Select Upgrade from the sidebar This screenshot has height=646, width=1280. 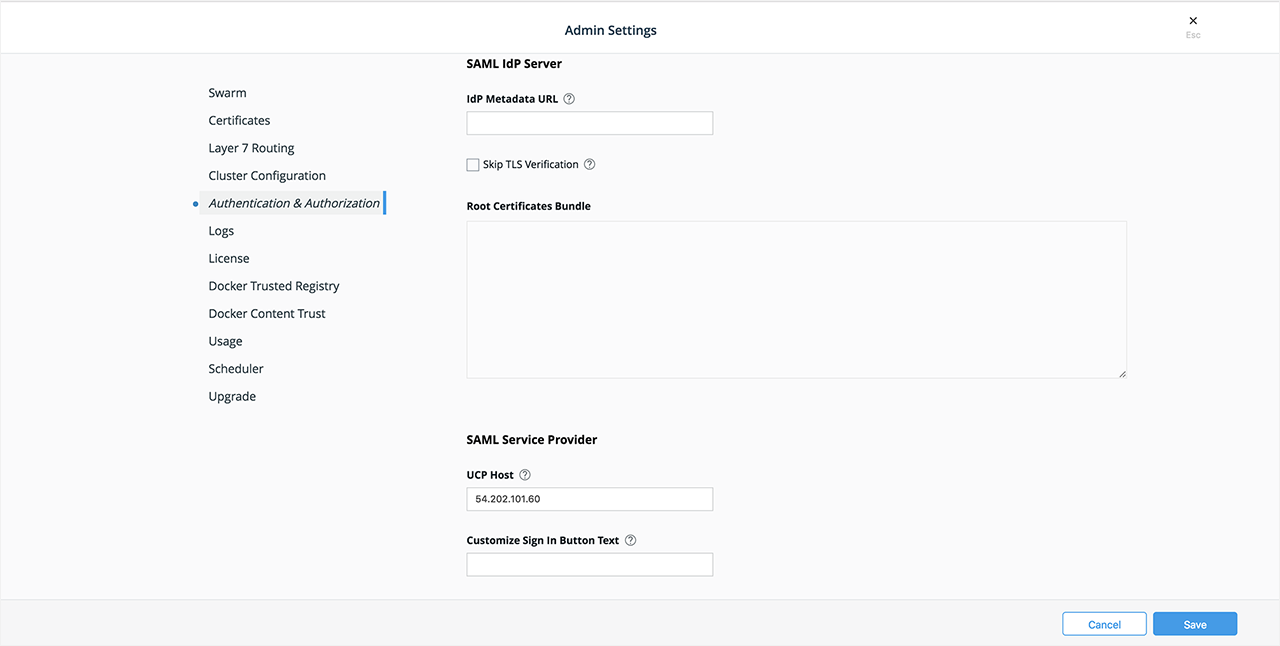coord(232,396)
